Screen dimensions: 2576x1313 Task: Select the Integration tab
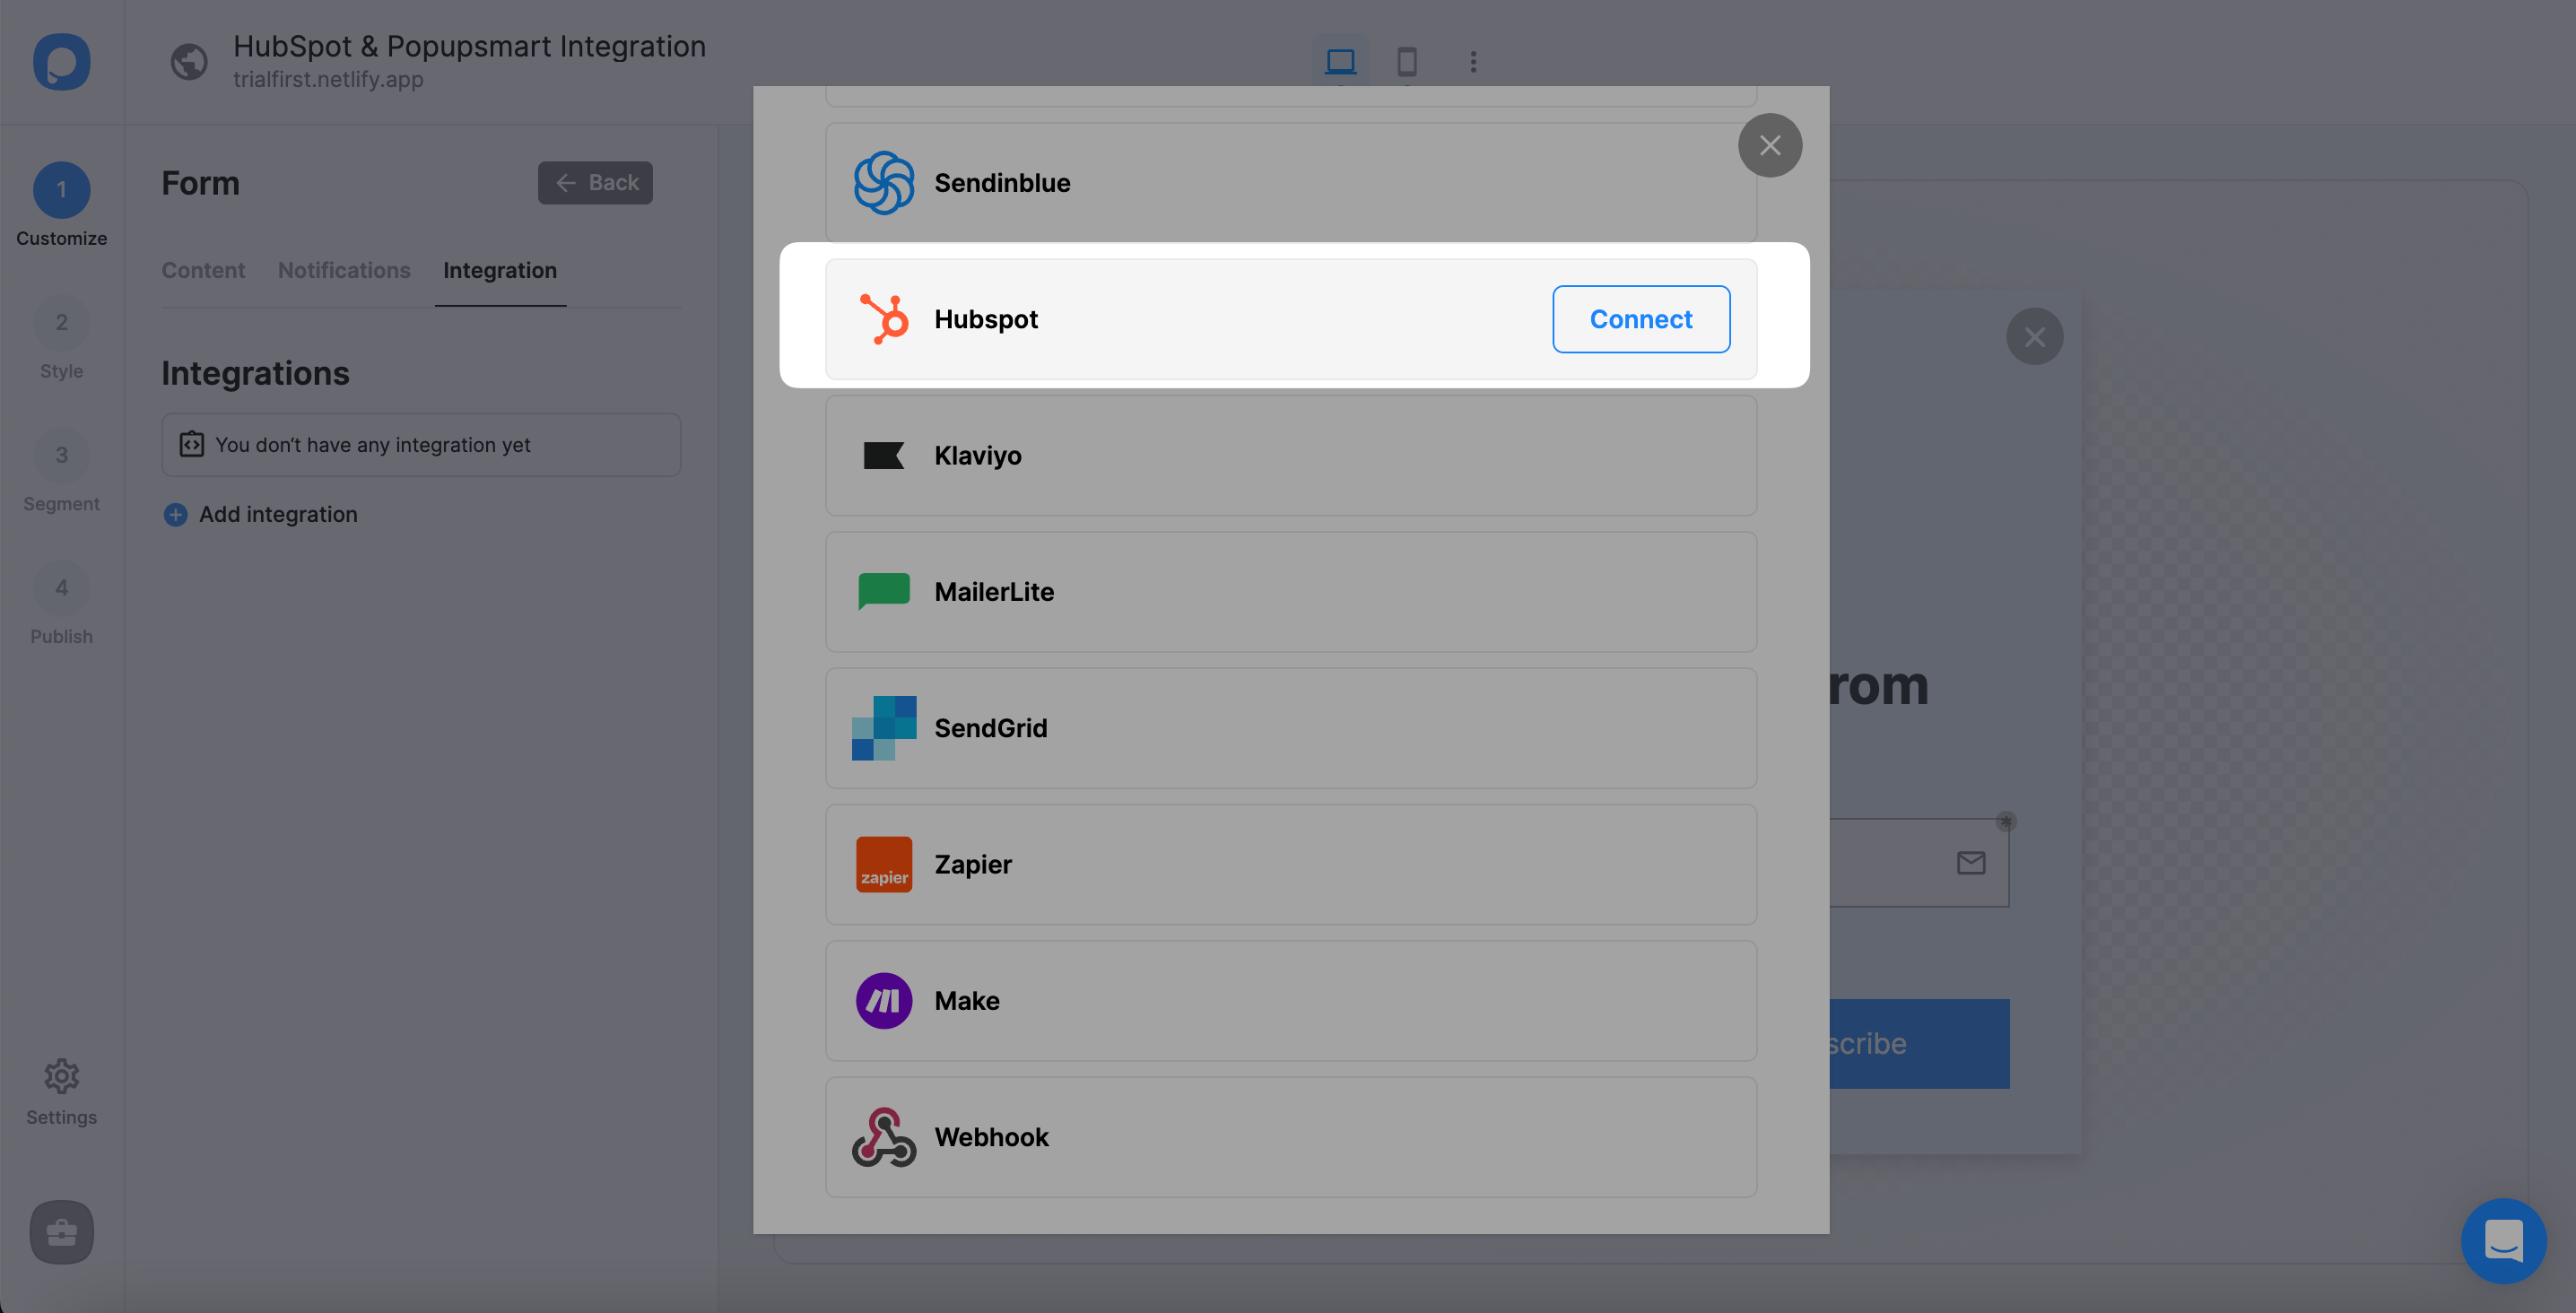point(499,270)
